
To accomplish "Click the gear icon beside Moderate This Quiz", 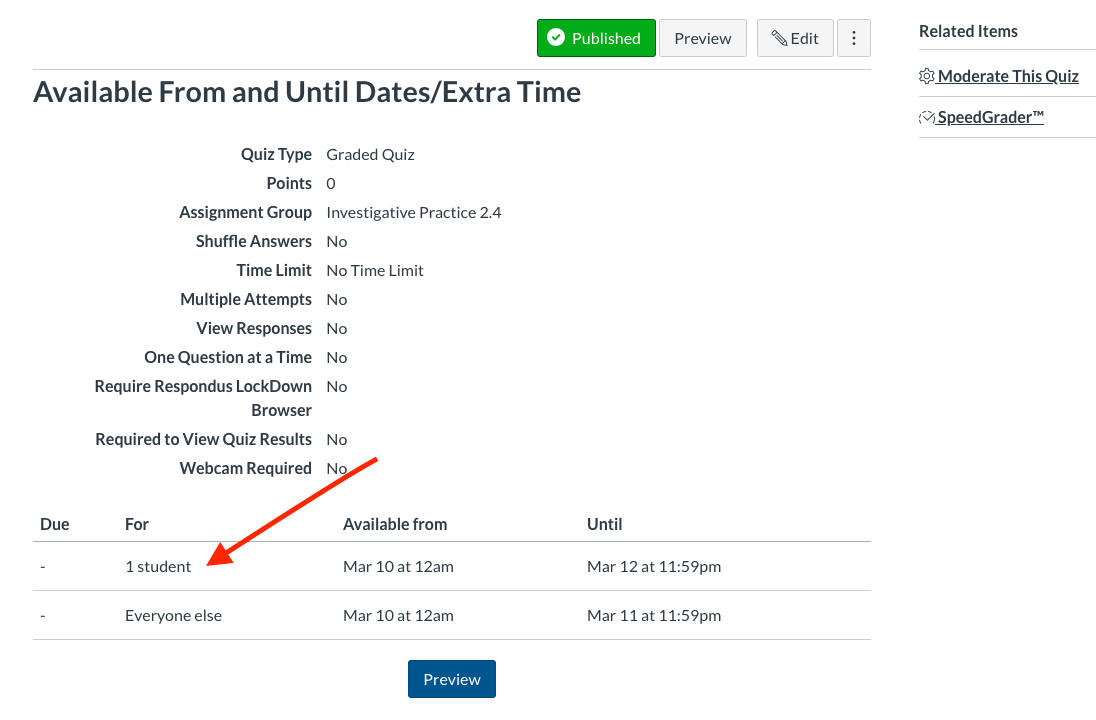I will tap(925, 76).
